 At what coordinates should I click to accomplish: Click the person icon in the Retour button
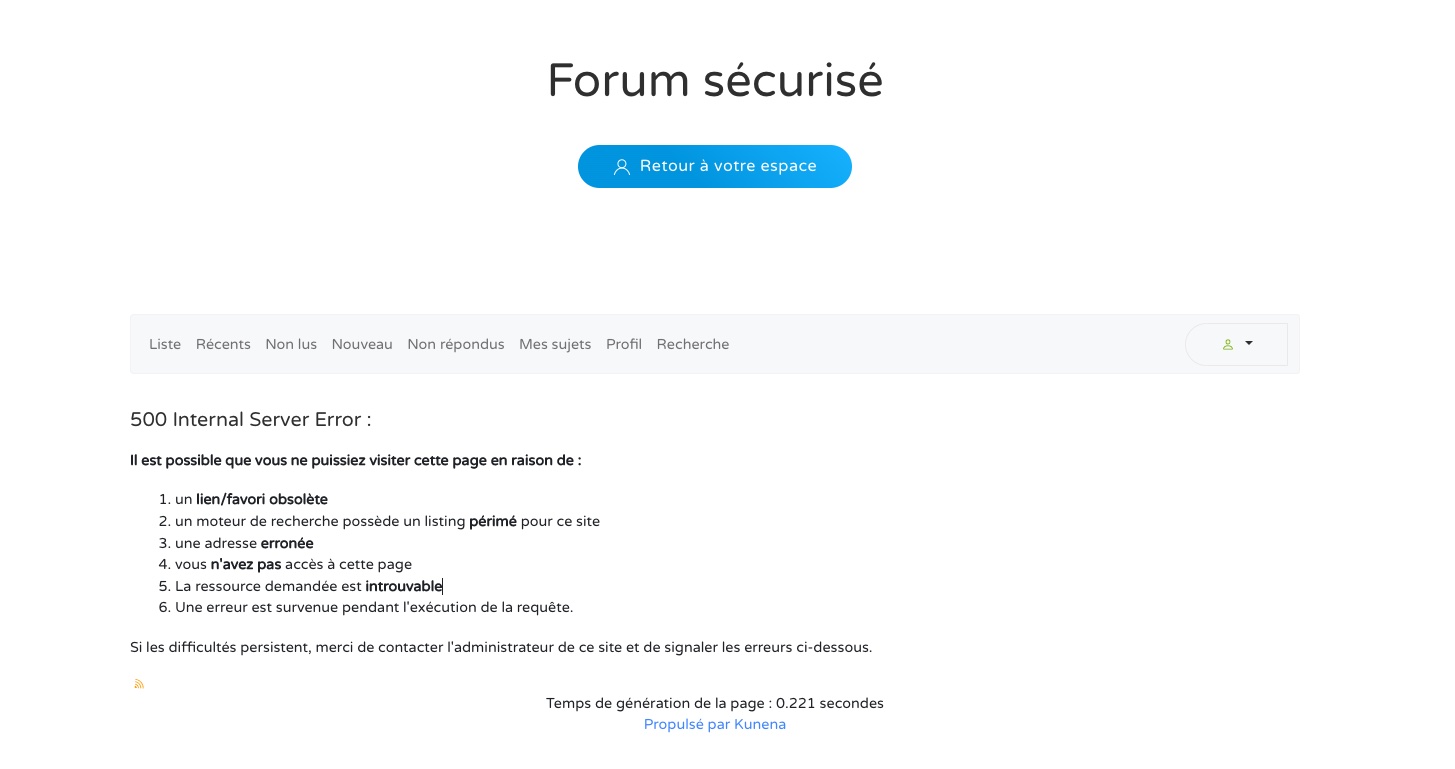(x=621, y=167)
